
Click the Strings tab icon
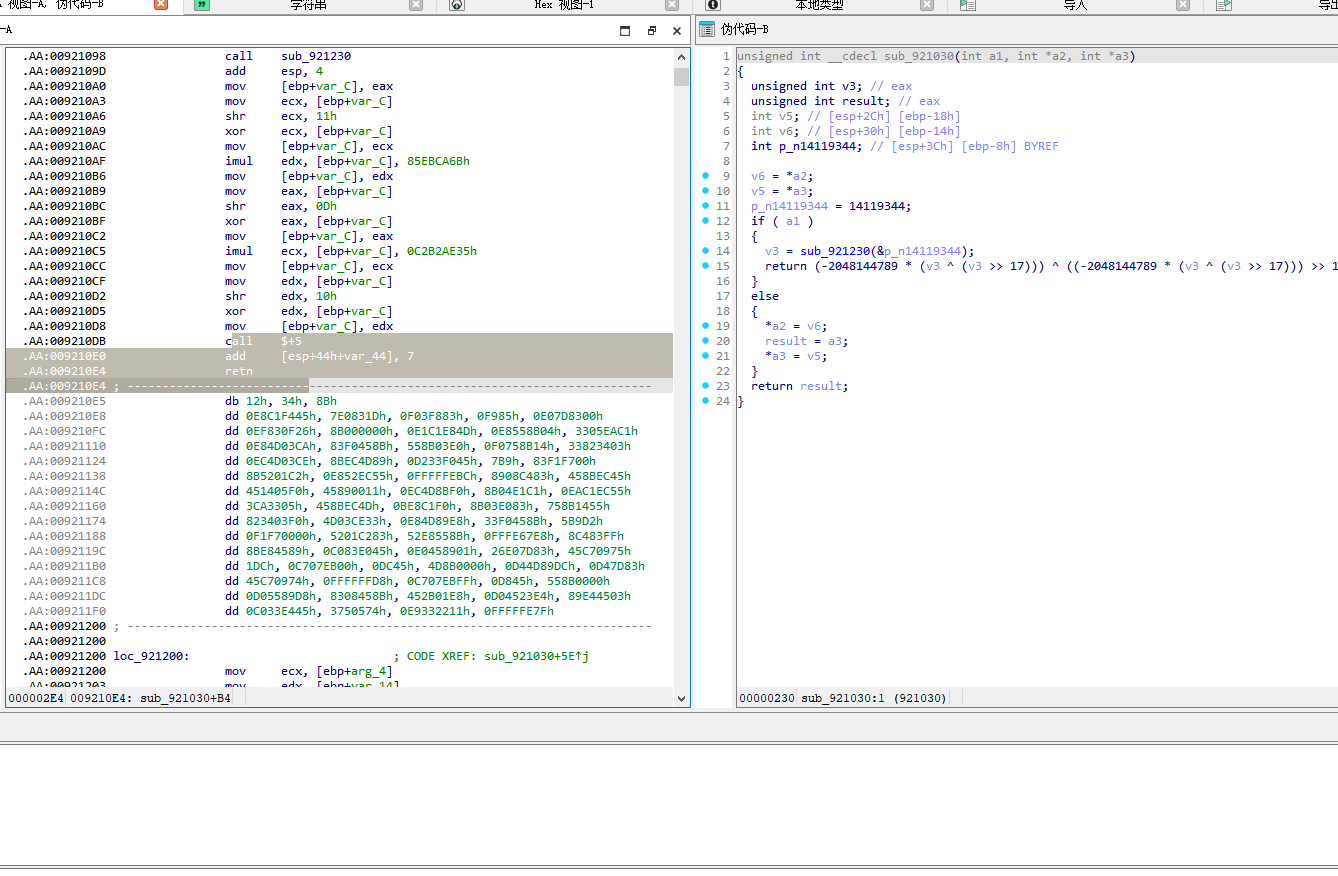[202, 5]
